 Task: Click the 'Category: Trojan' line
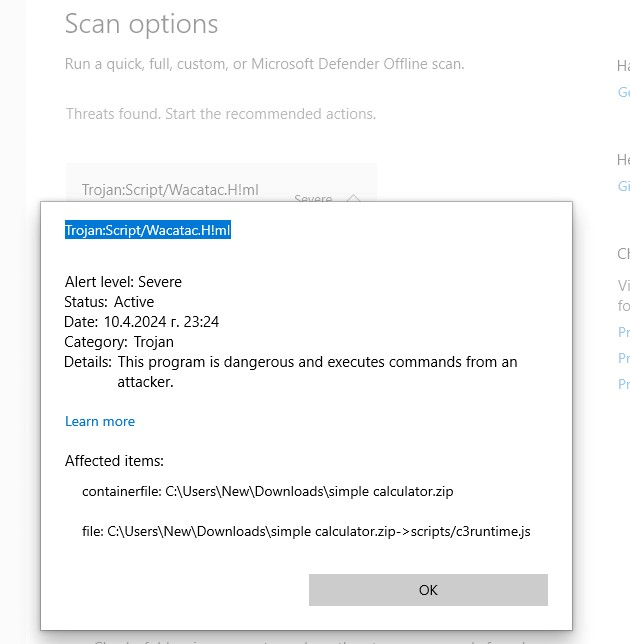coord(119,342)
